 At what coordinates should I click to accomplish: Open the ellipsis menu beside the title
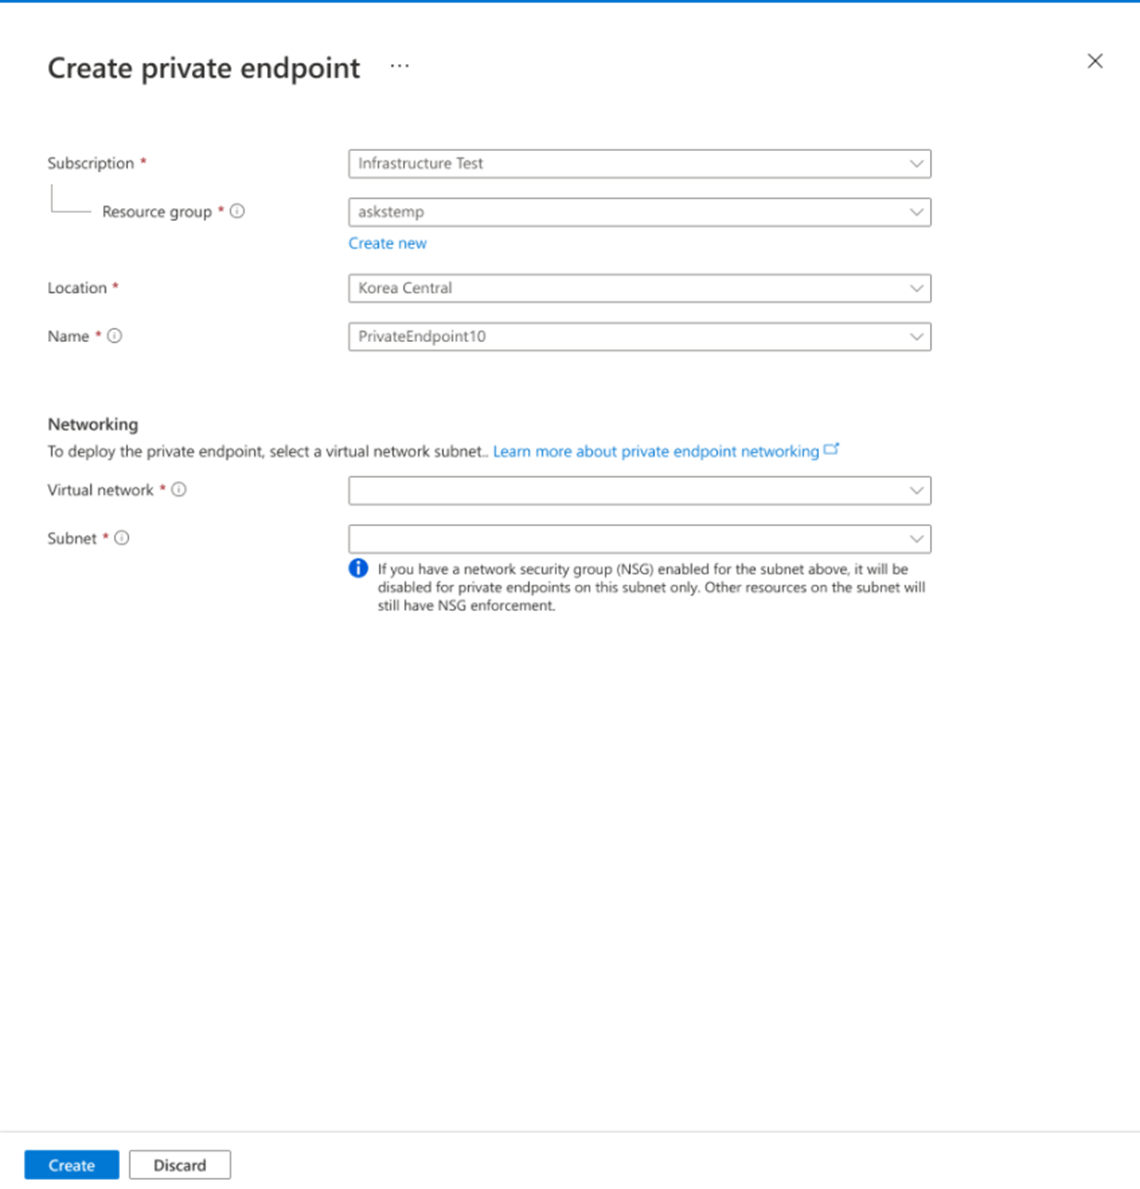400,67
